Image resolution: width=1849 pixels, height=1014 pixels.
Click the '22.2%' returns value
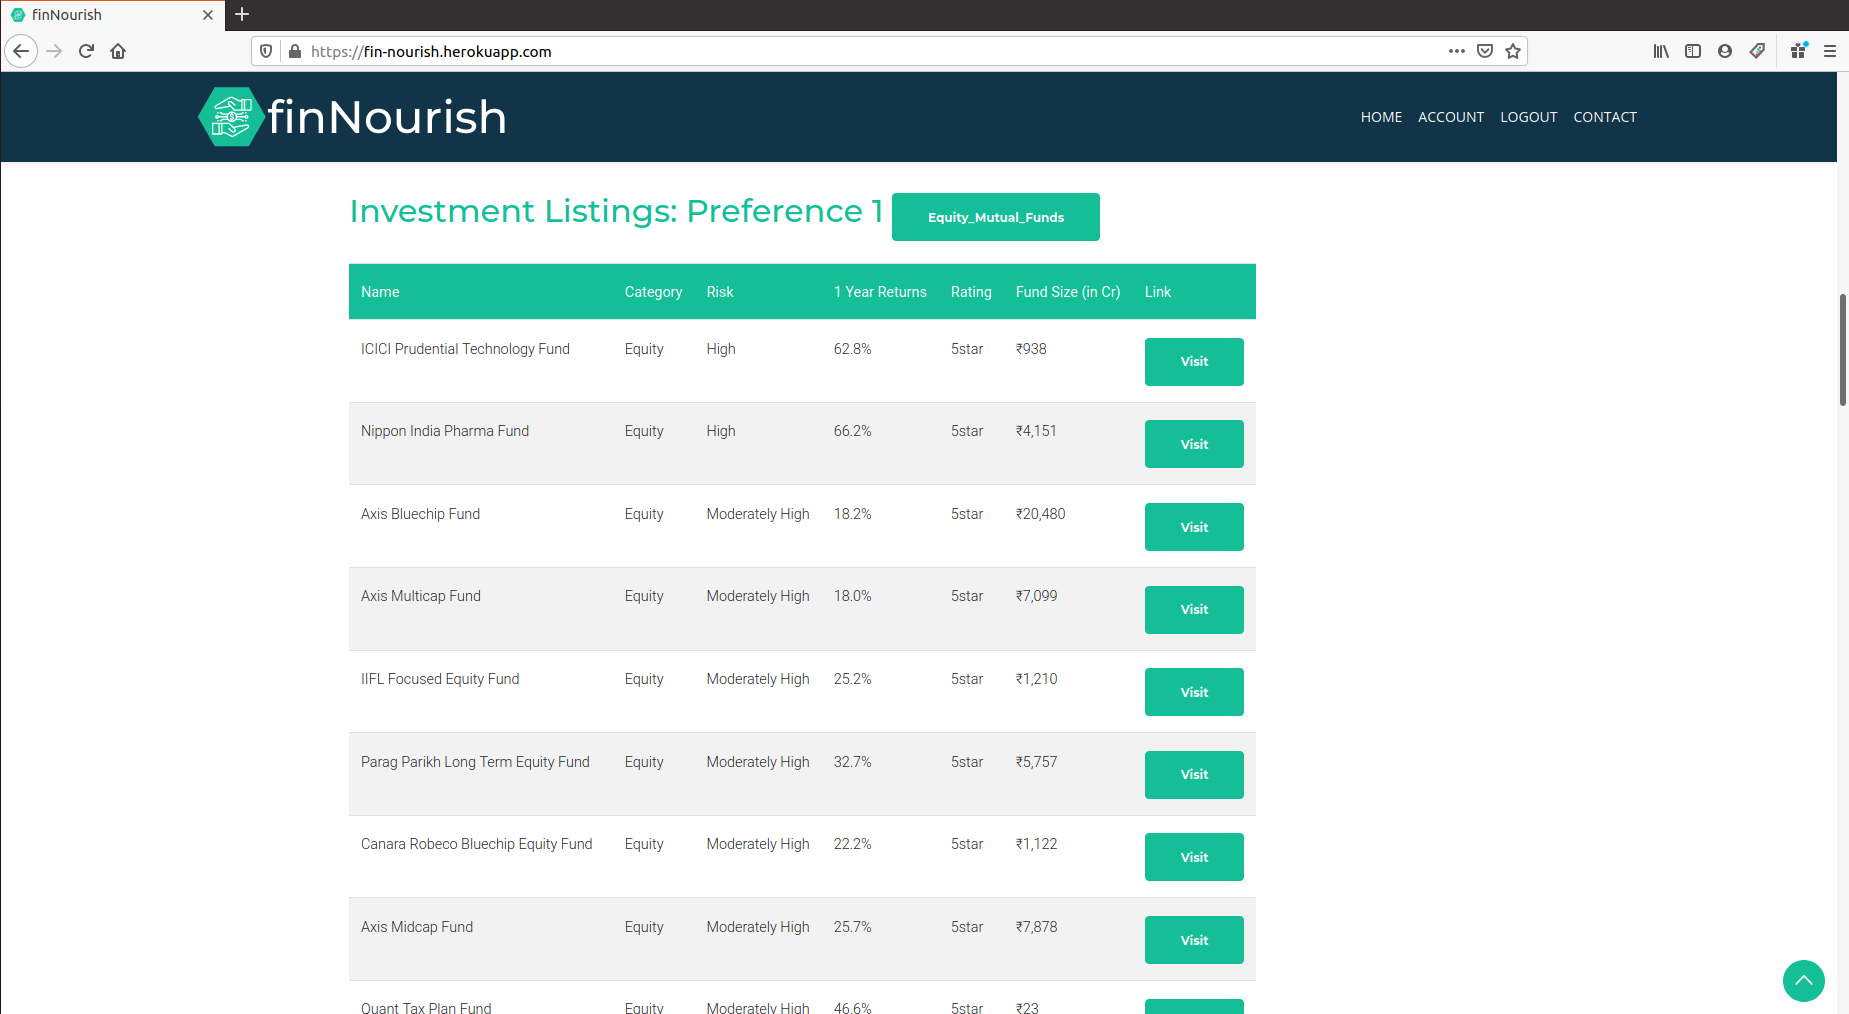[852, 844]
